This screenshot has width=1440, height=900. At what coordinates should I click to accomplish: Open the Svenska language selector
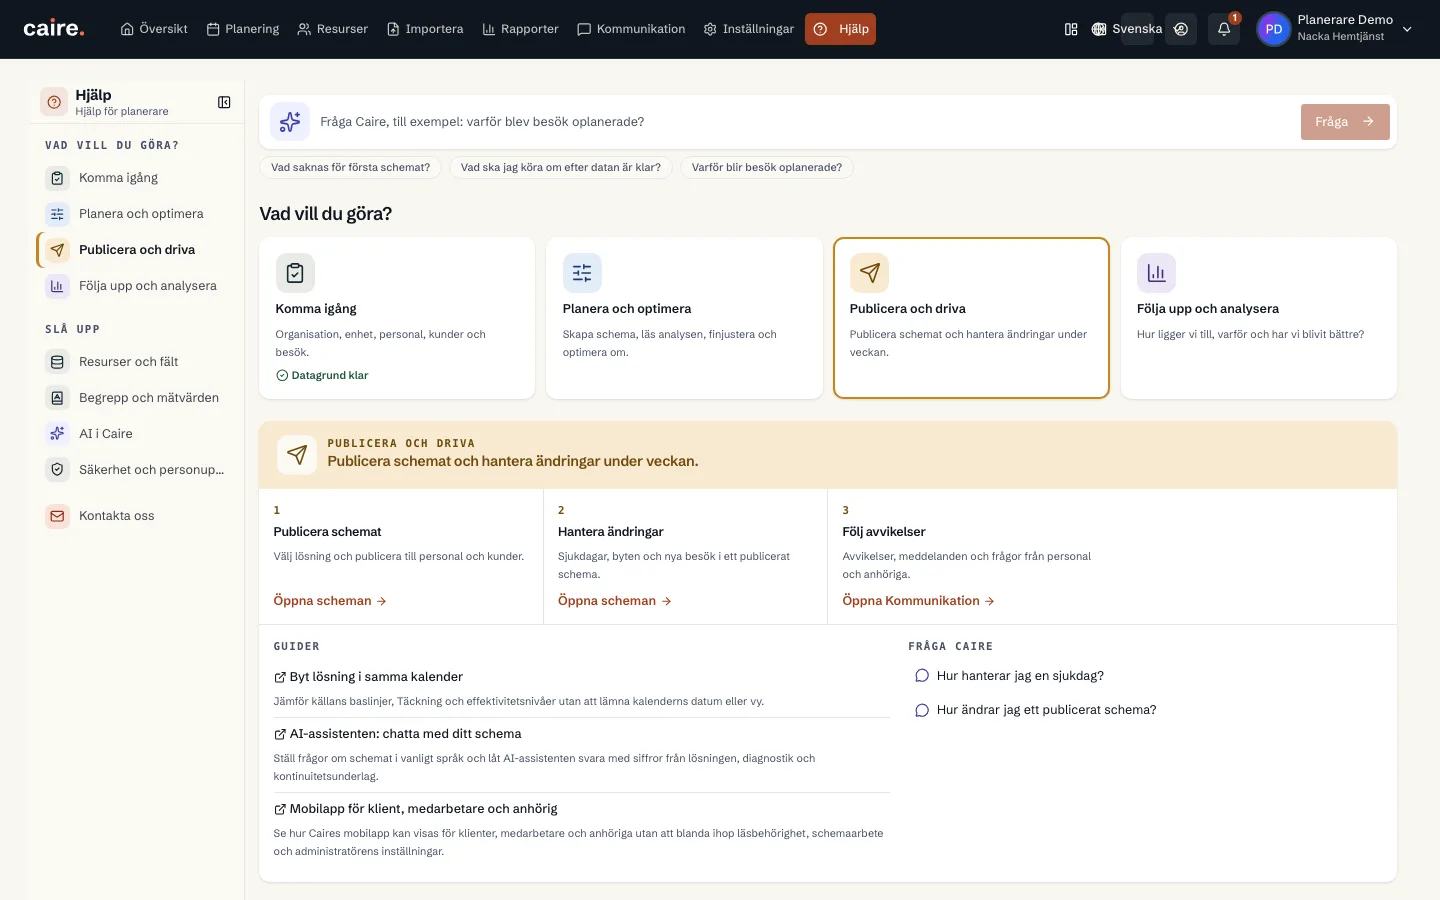pos(1127,29)
